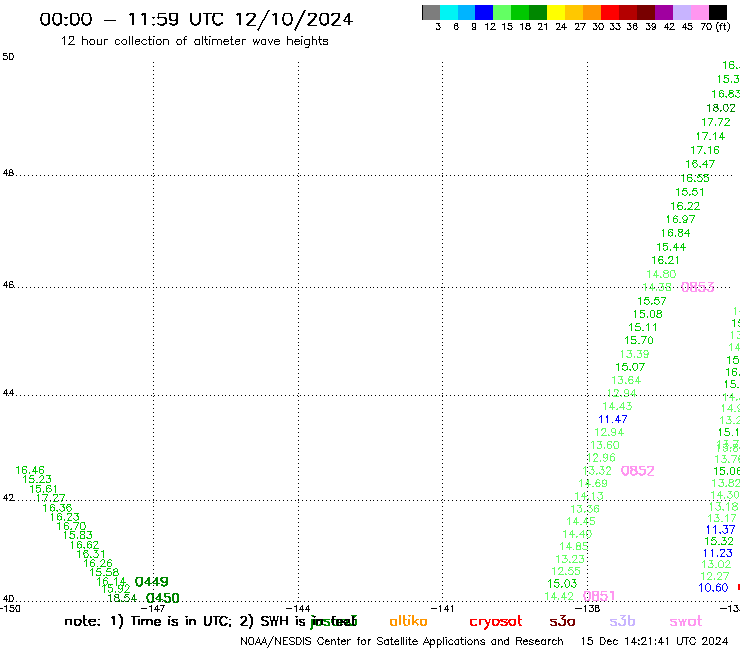
Task: Click the wave height reading 15.57
Action: (x=652, y=301)
